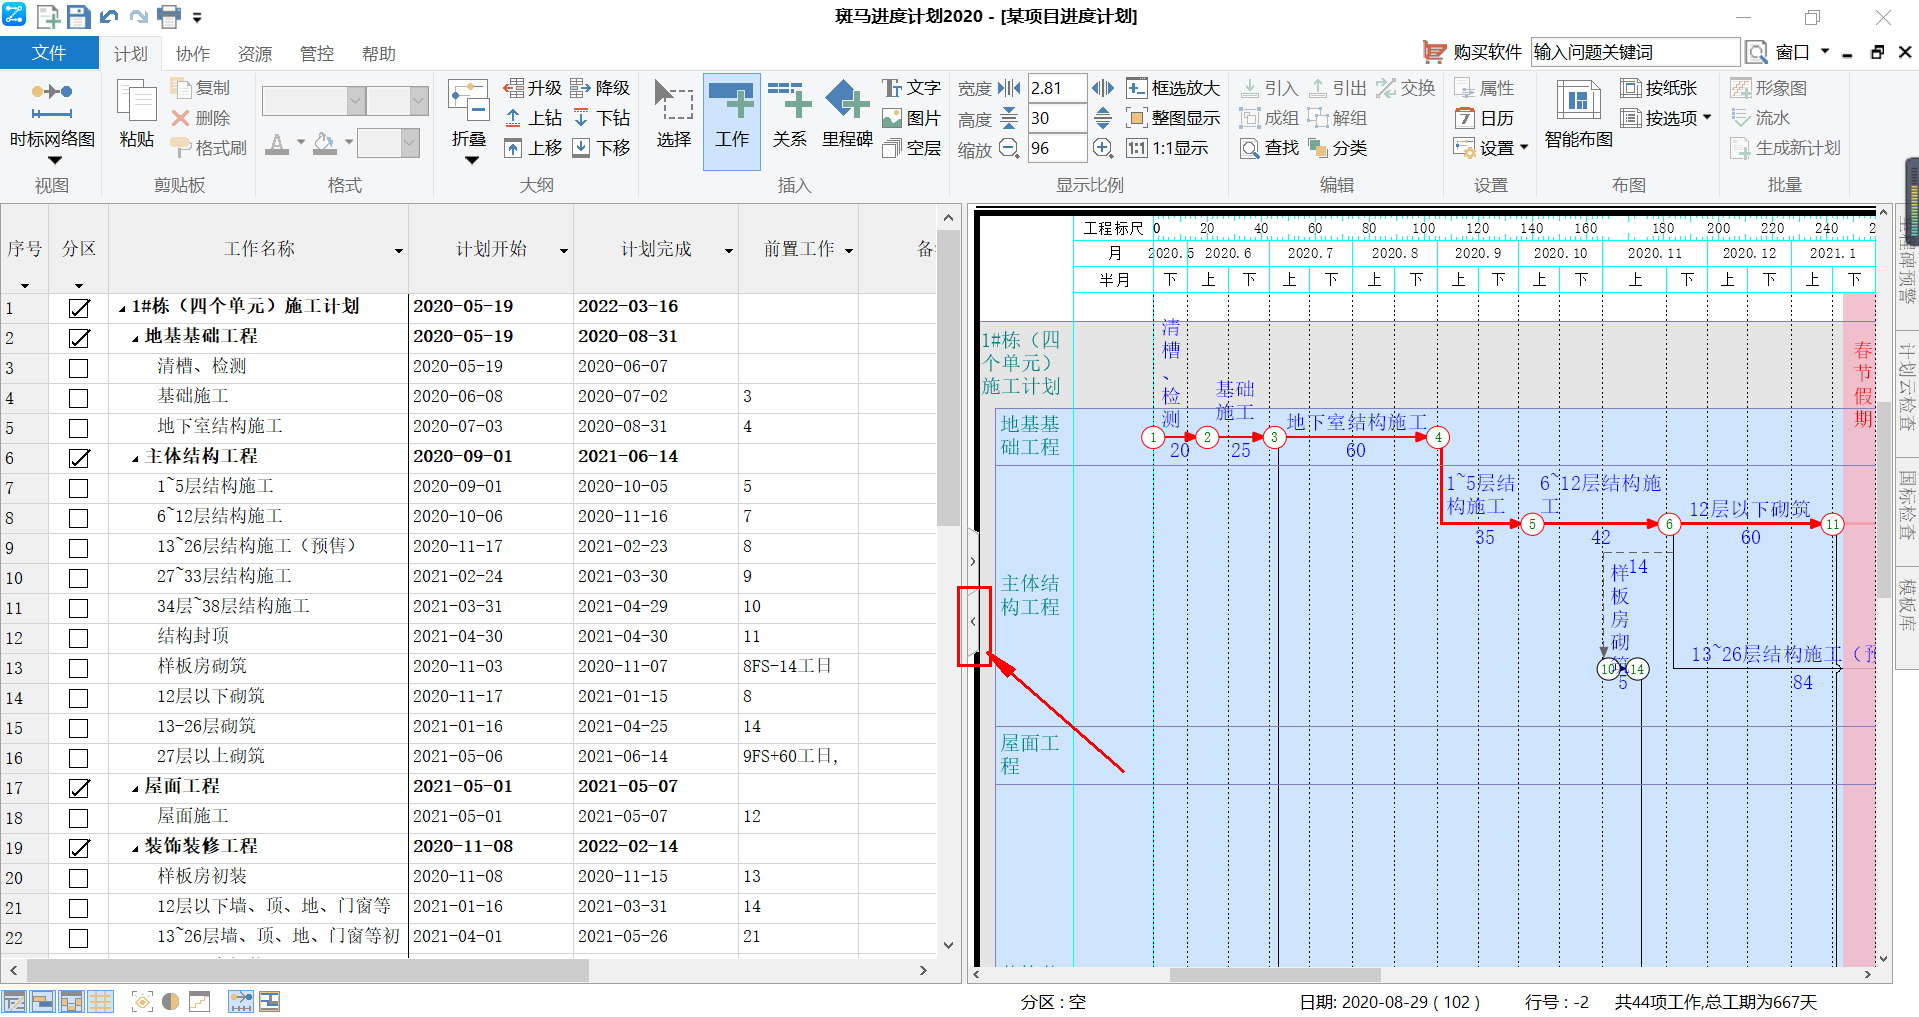The width and height of the screenshot is (1919, 1017).
Task: Click the 框选放大 zoom selection icon
Action: tap(1137, 88)
